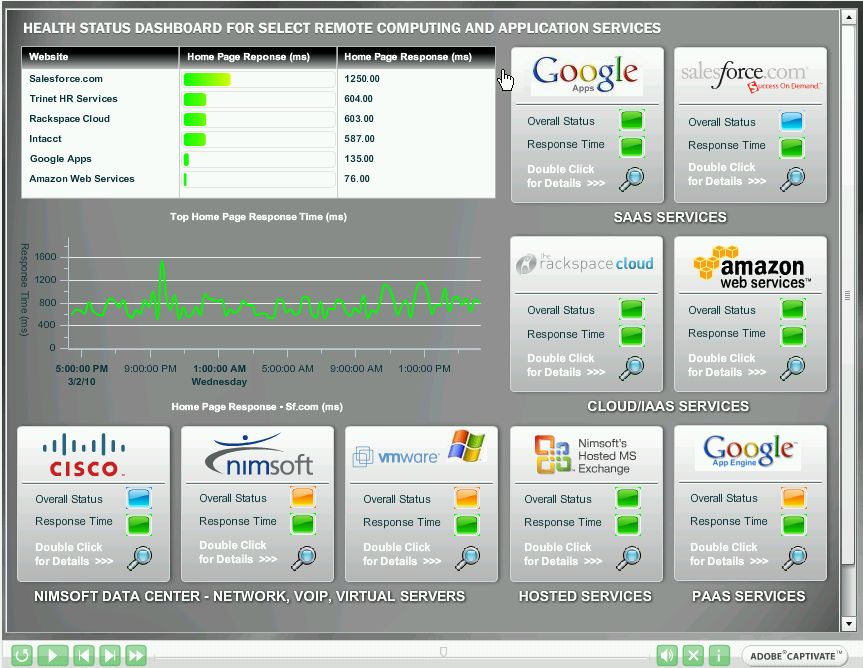This screenshot has height=668, width=863.
Task: Select the Amazon Web Services table row name
Action: point(81,179)
